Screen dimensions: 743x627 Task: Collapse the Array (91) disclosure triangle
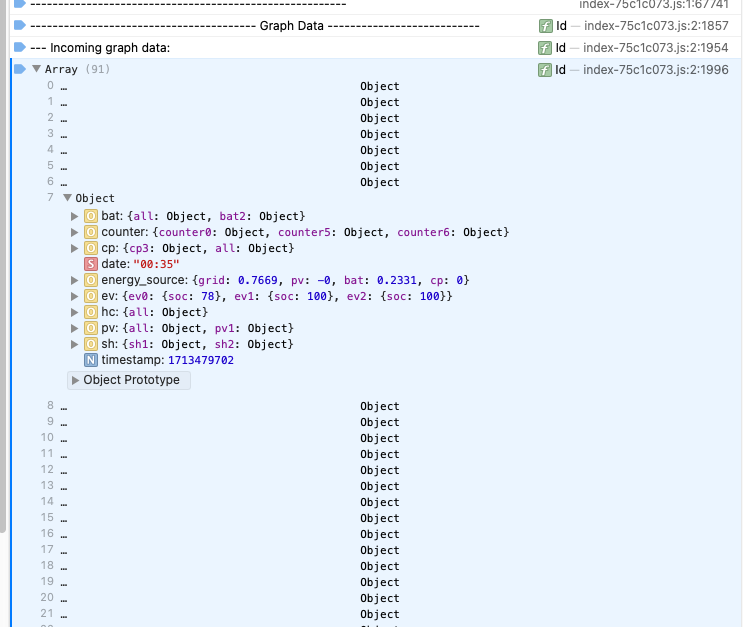(x=37, y=70)
